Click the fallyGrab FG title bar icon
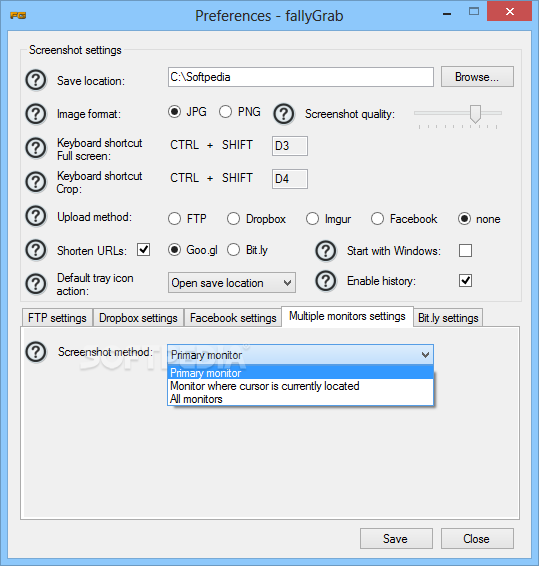 (x=18, y=16)
